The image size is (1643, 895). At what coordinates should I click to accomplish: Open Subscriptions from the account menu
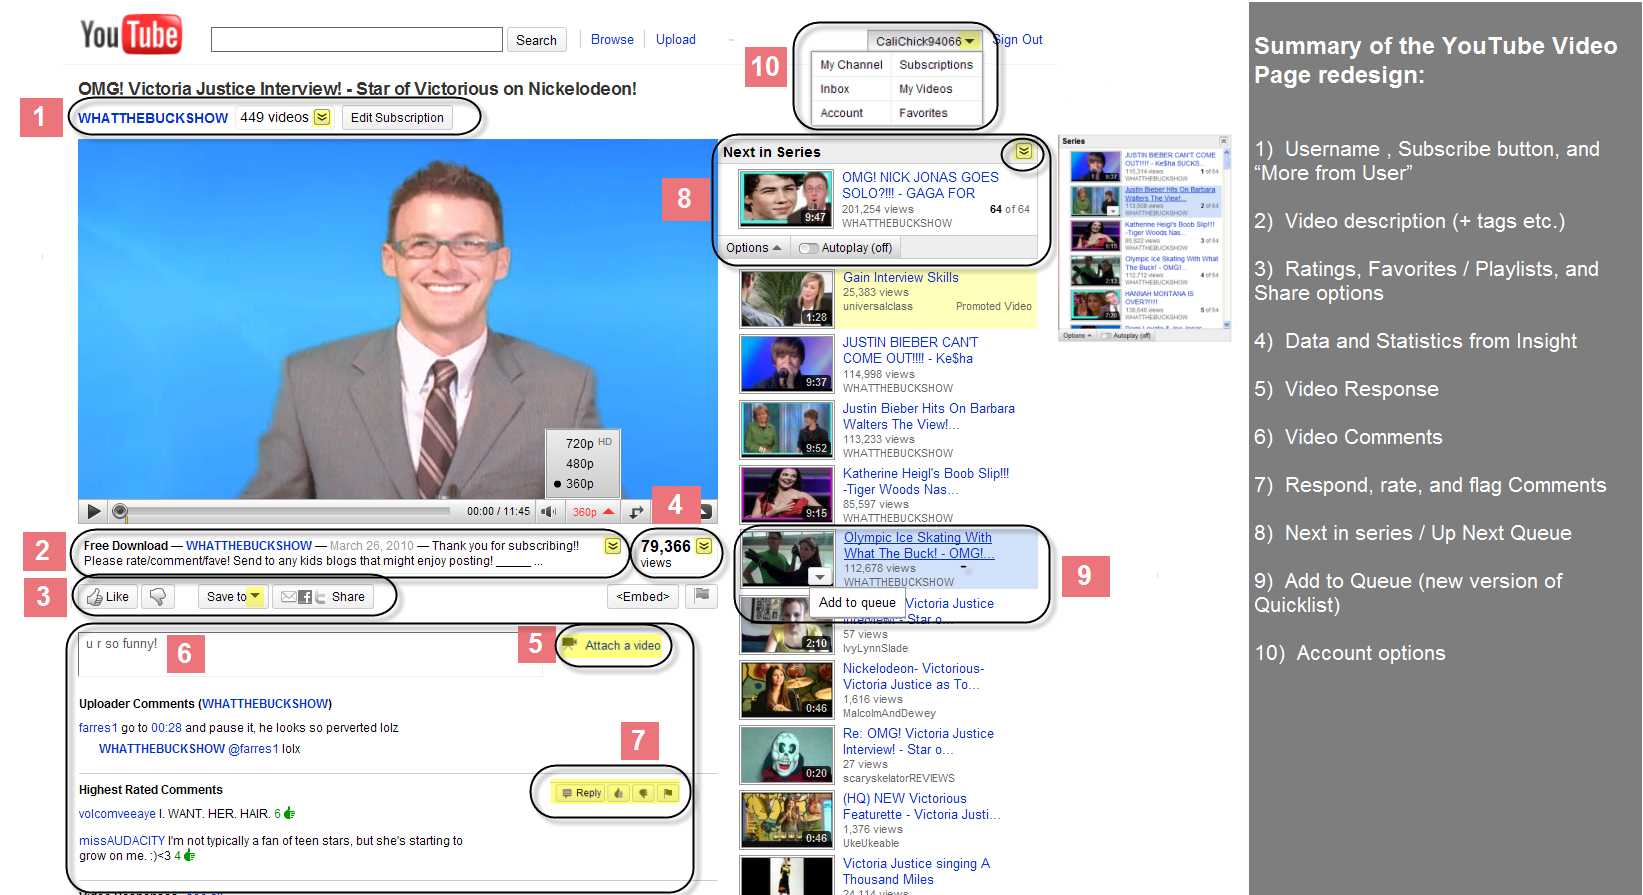(936, 65)
